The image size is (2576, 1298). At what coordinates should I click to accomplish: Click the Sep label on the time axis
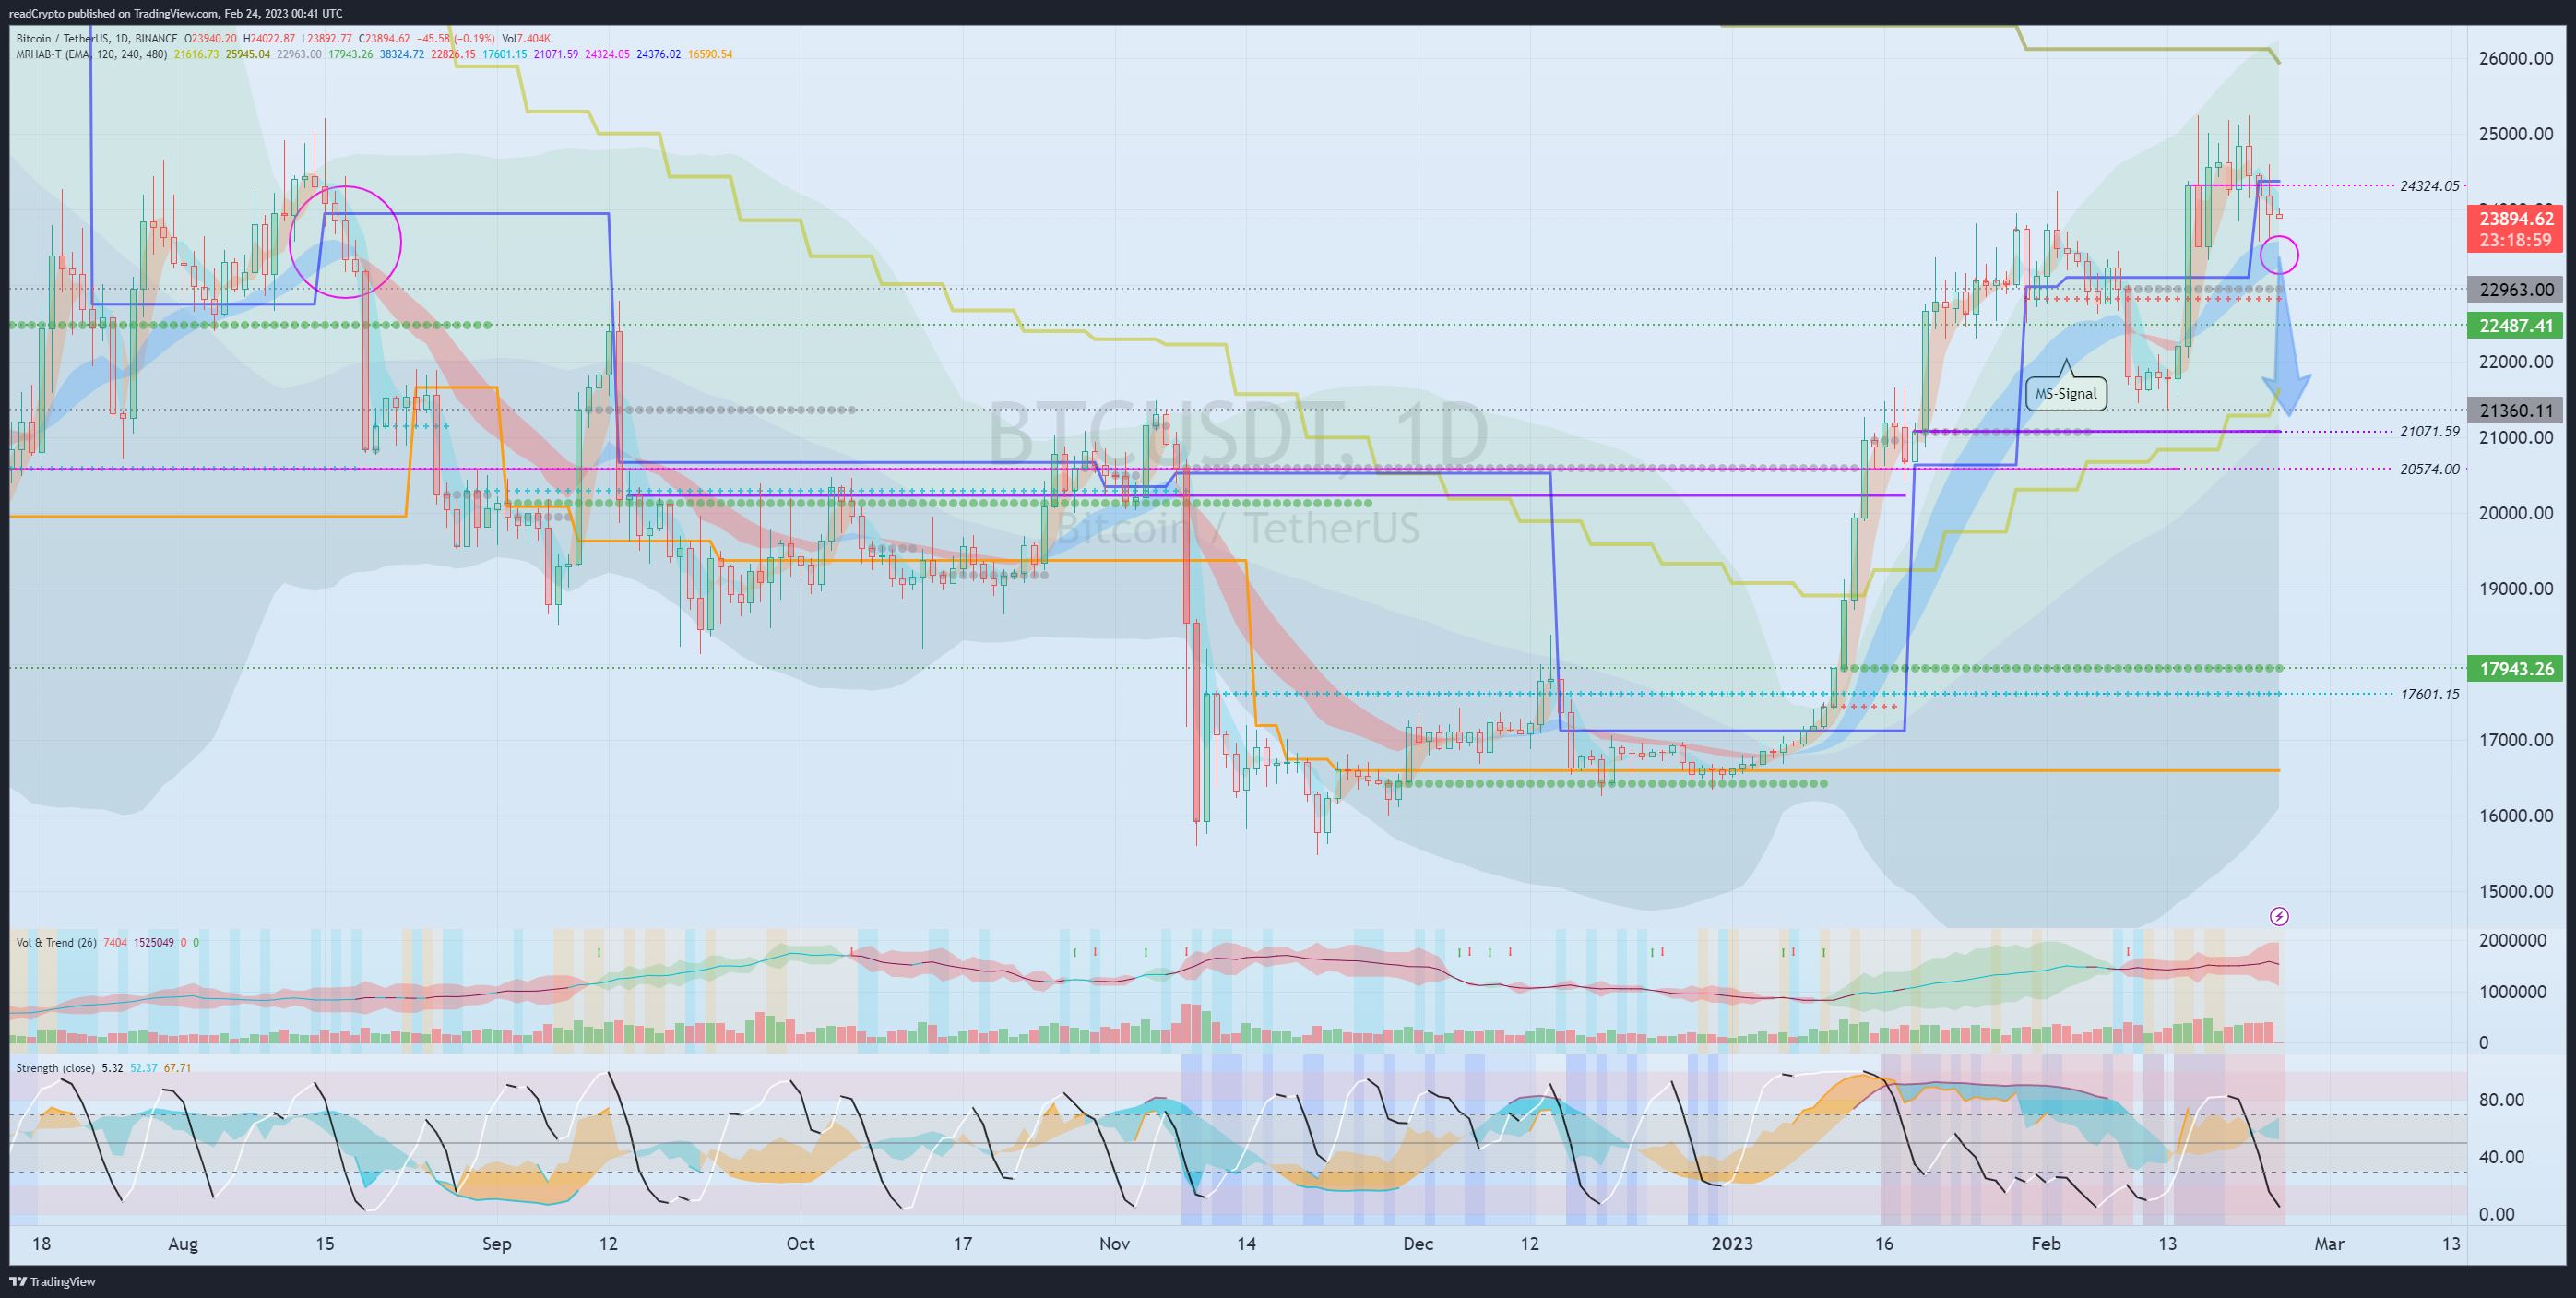click(496, 1244)
